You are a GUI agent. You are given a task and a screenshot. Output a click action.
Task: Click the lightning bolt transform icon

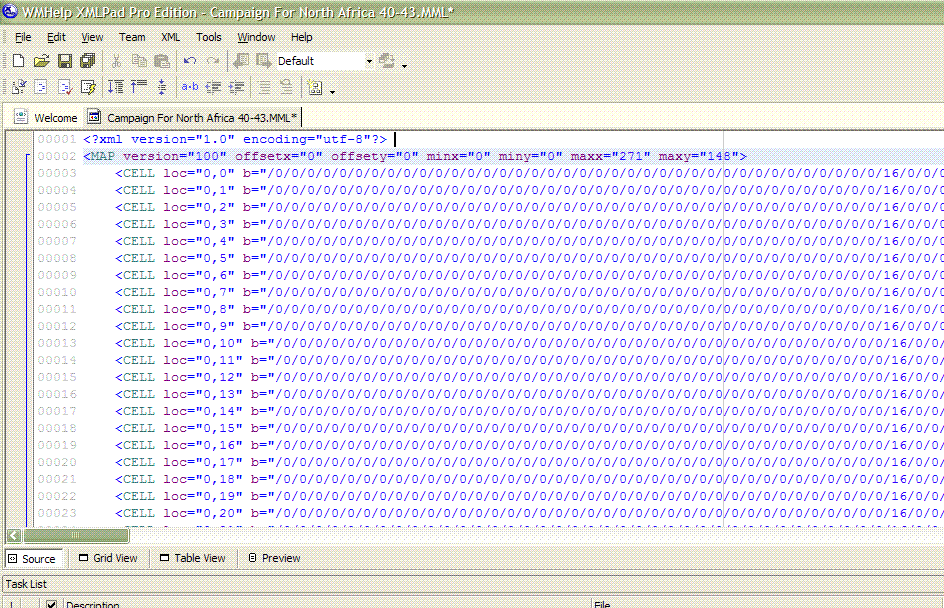88,87
